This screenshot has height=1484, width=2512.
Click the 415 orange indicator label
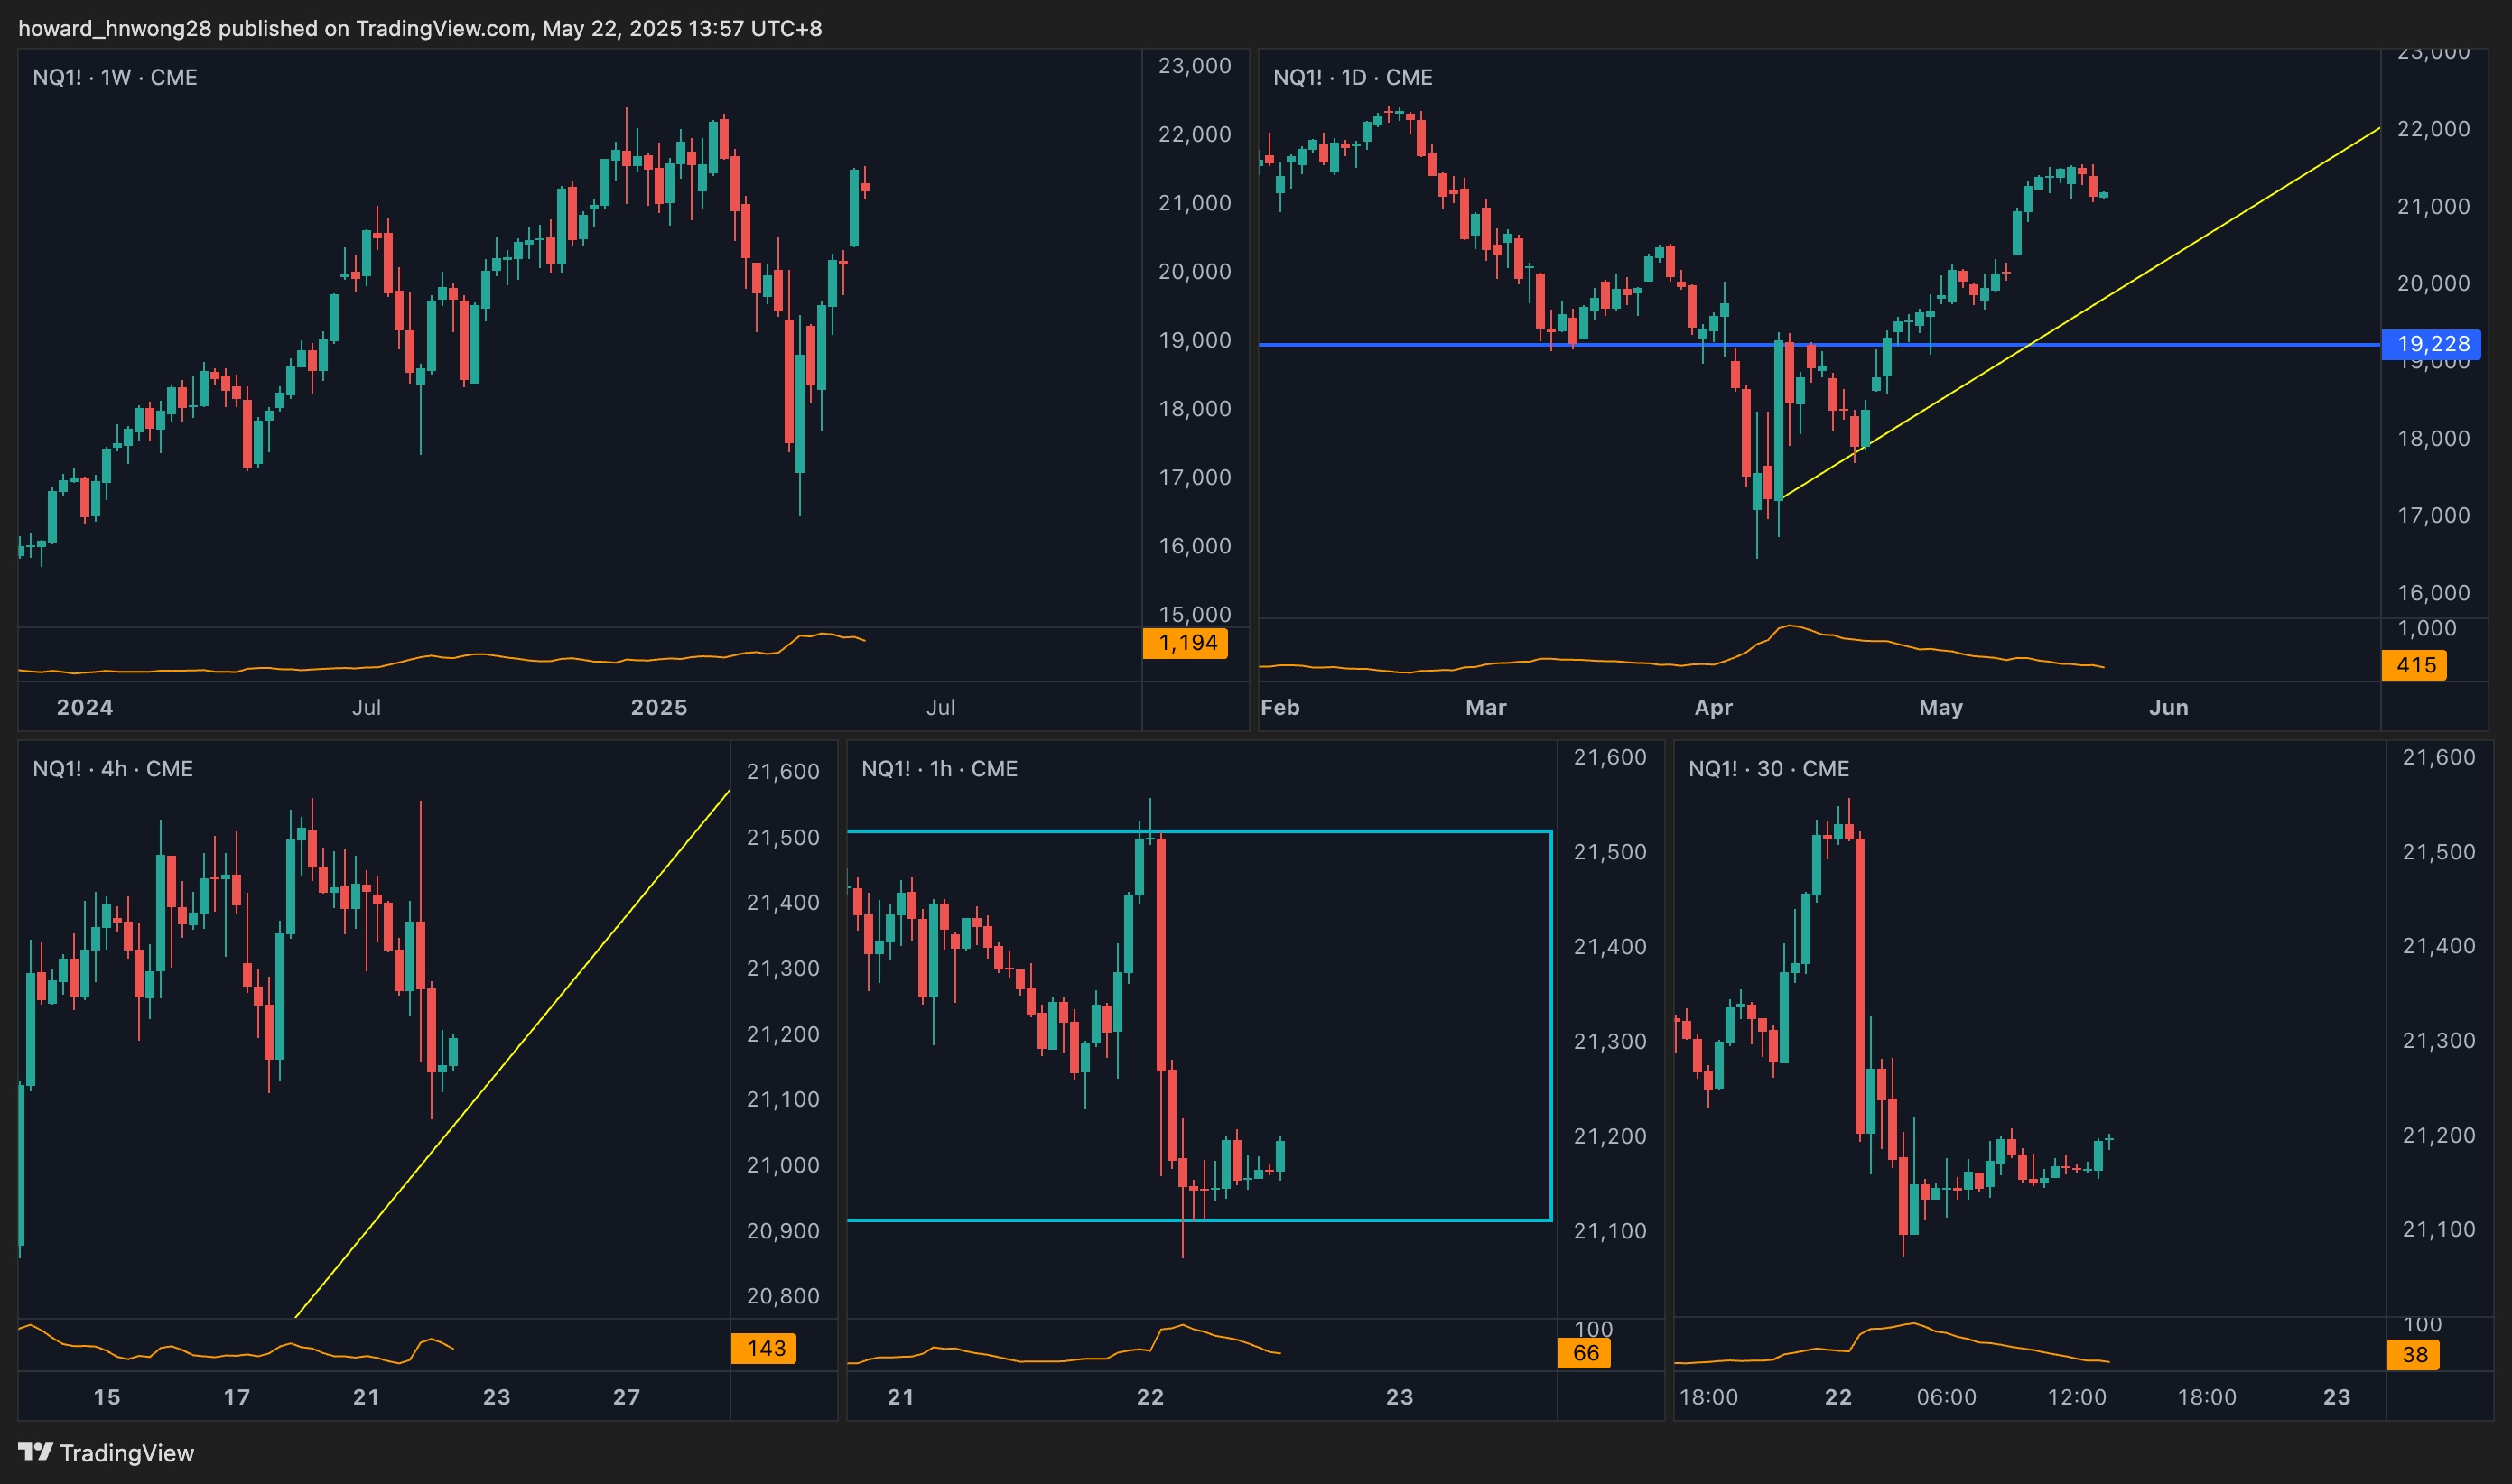click(2415, 665)
